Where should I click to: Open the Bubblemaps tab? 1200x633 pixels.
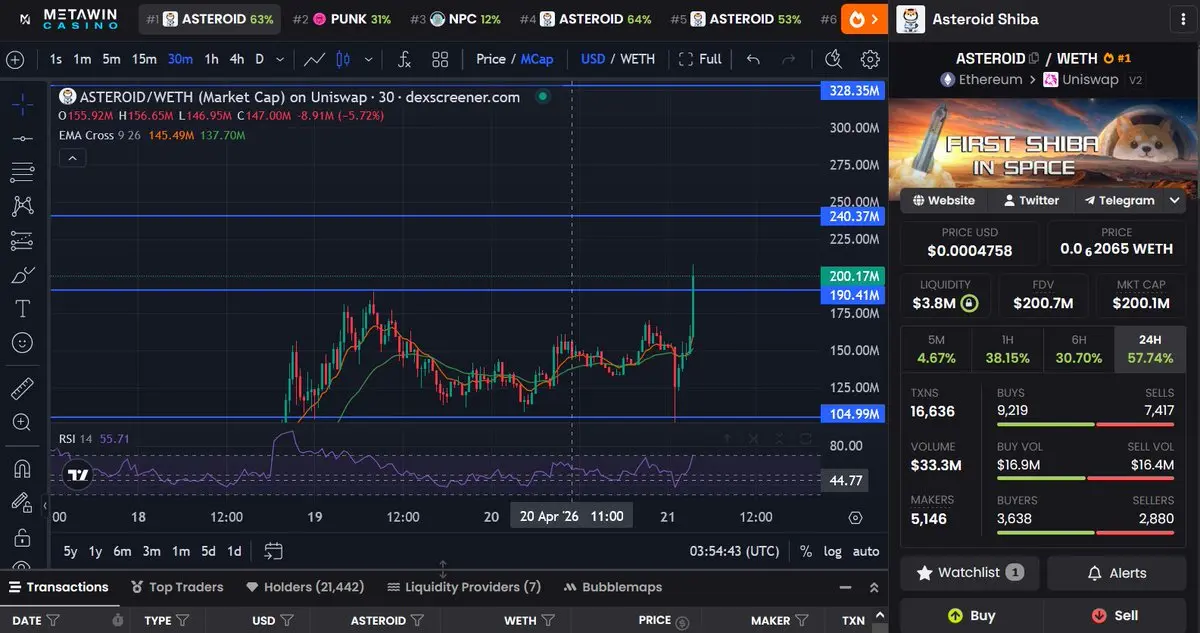click(x=613, y=587)
